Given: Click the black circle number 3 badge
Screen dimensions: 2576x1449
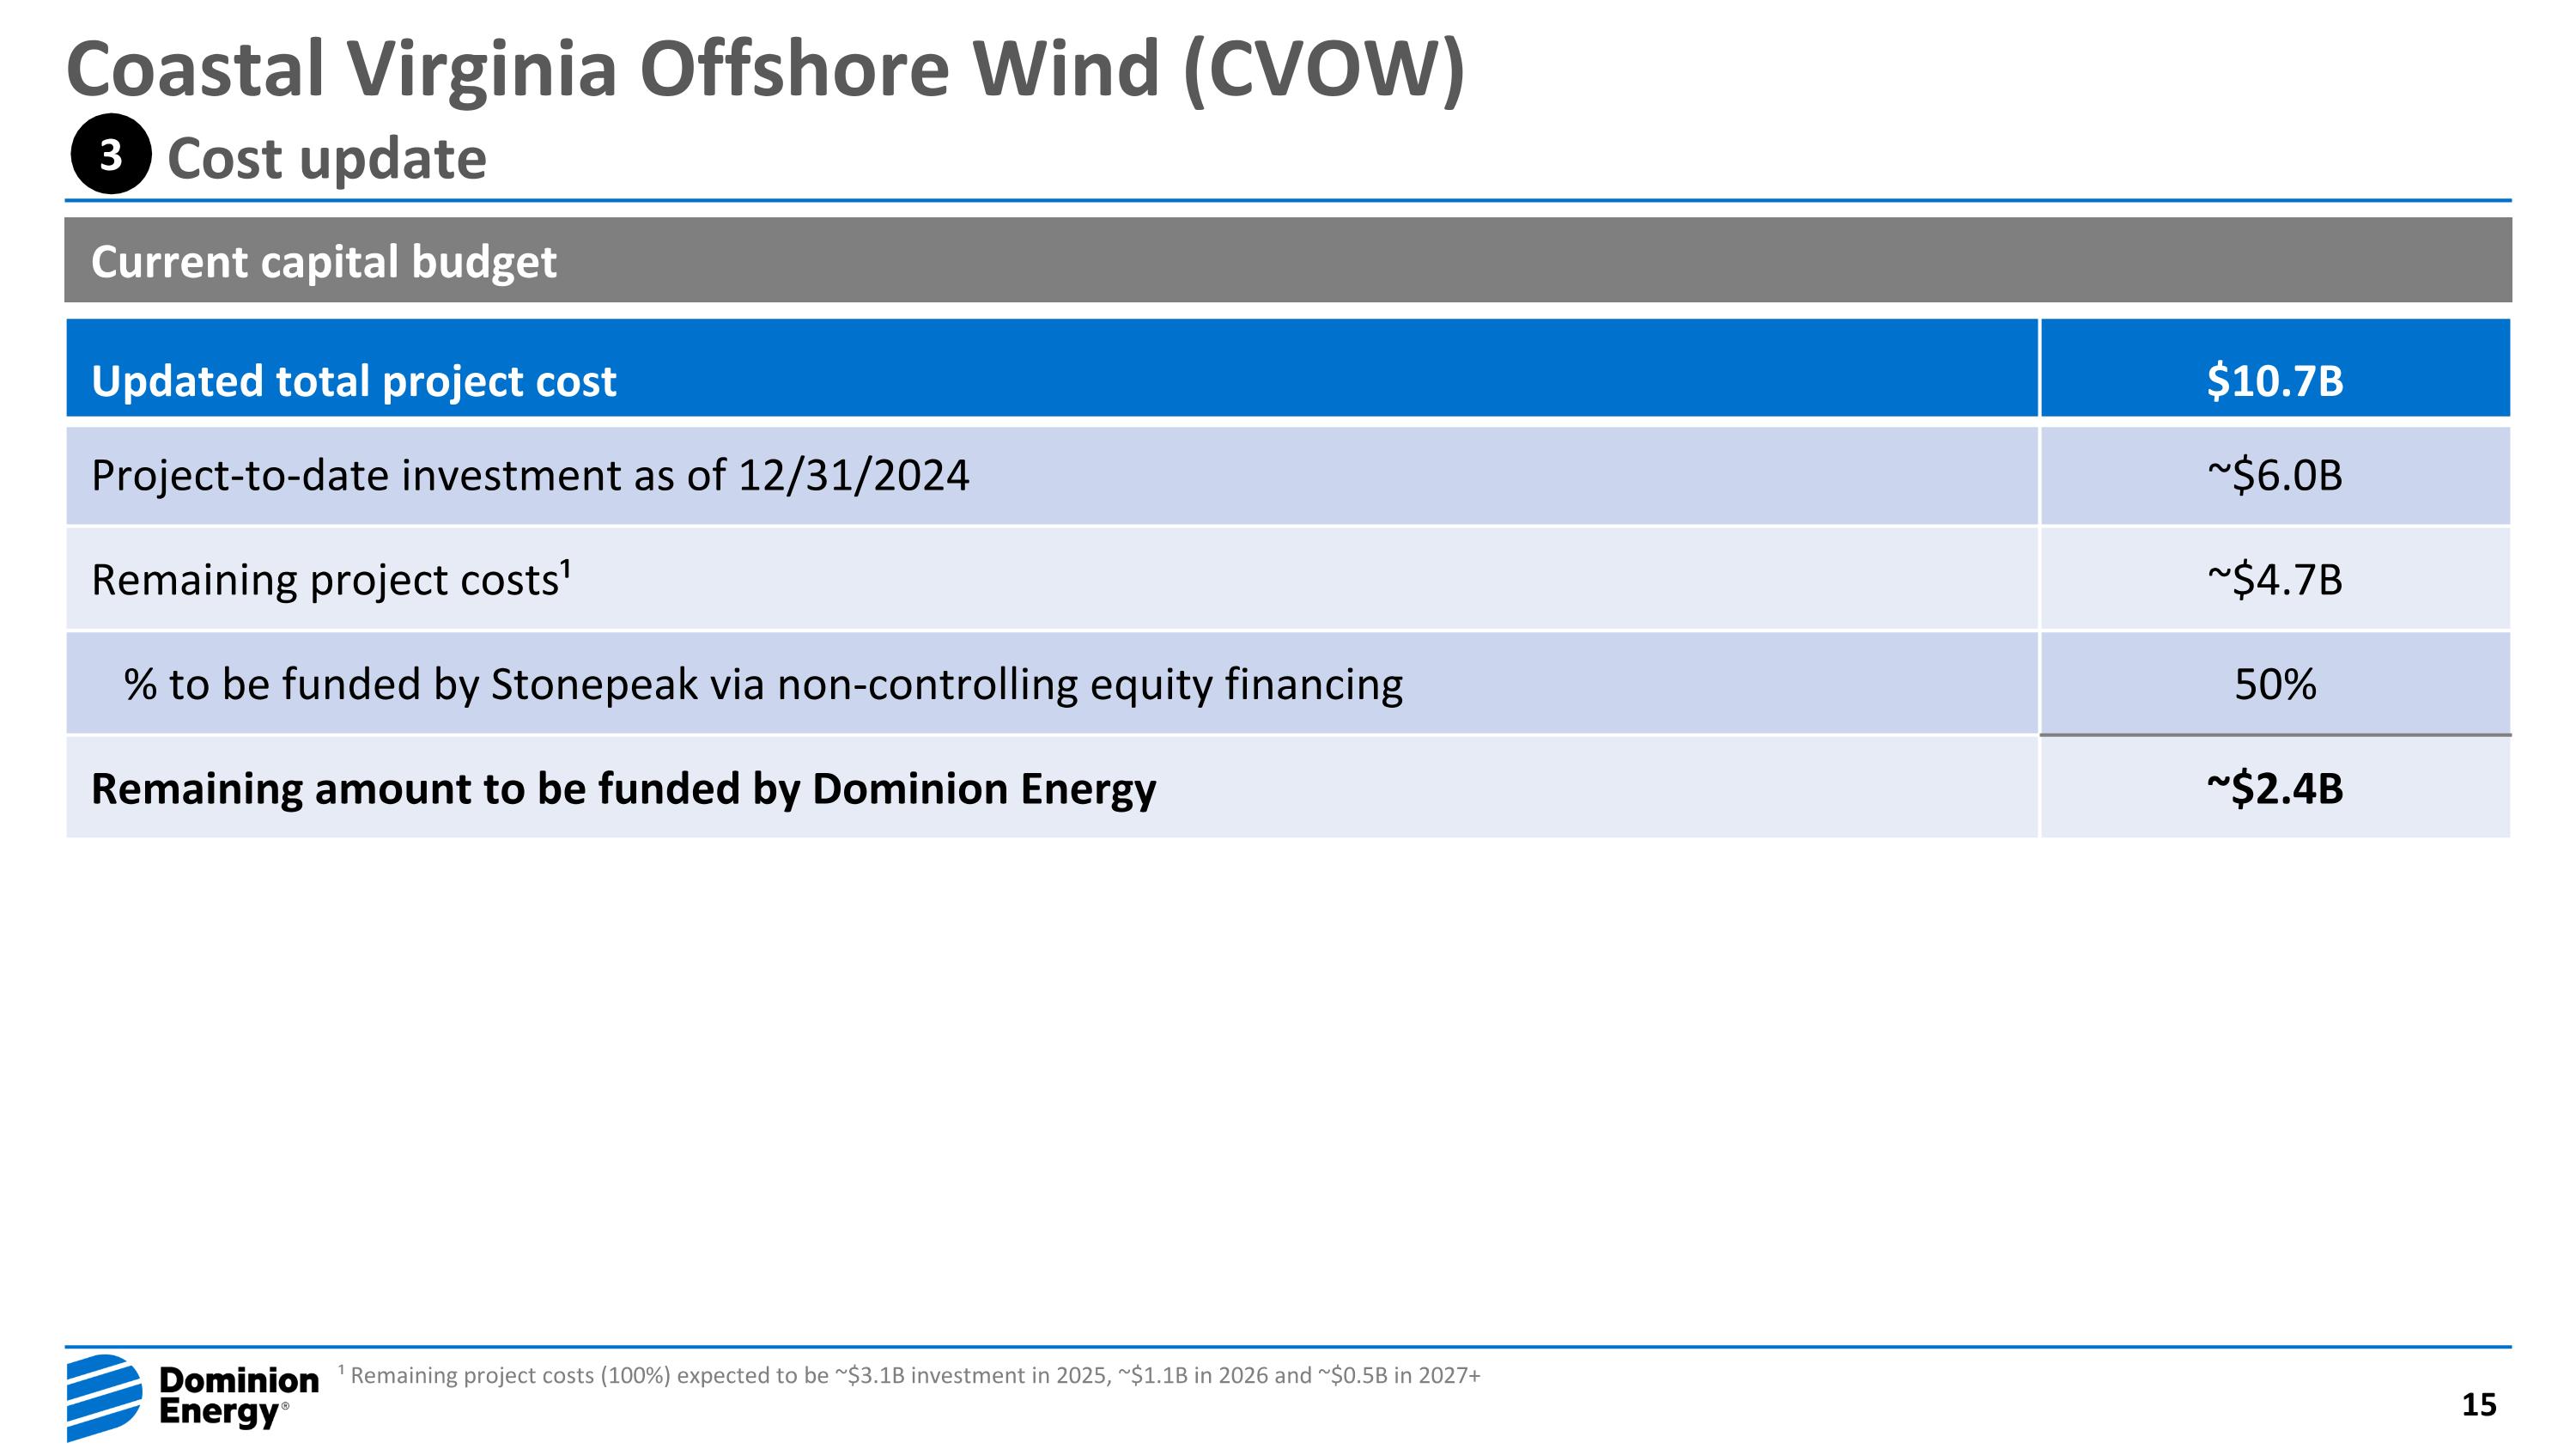Looking at the screenshot, I should tap(111, 155).
